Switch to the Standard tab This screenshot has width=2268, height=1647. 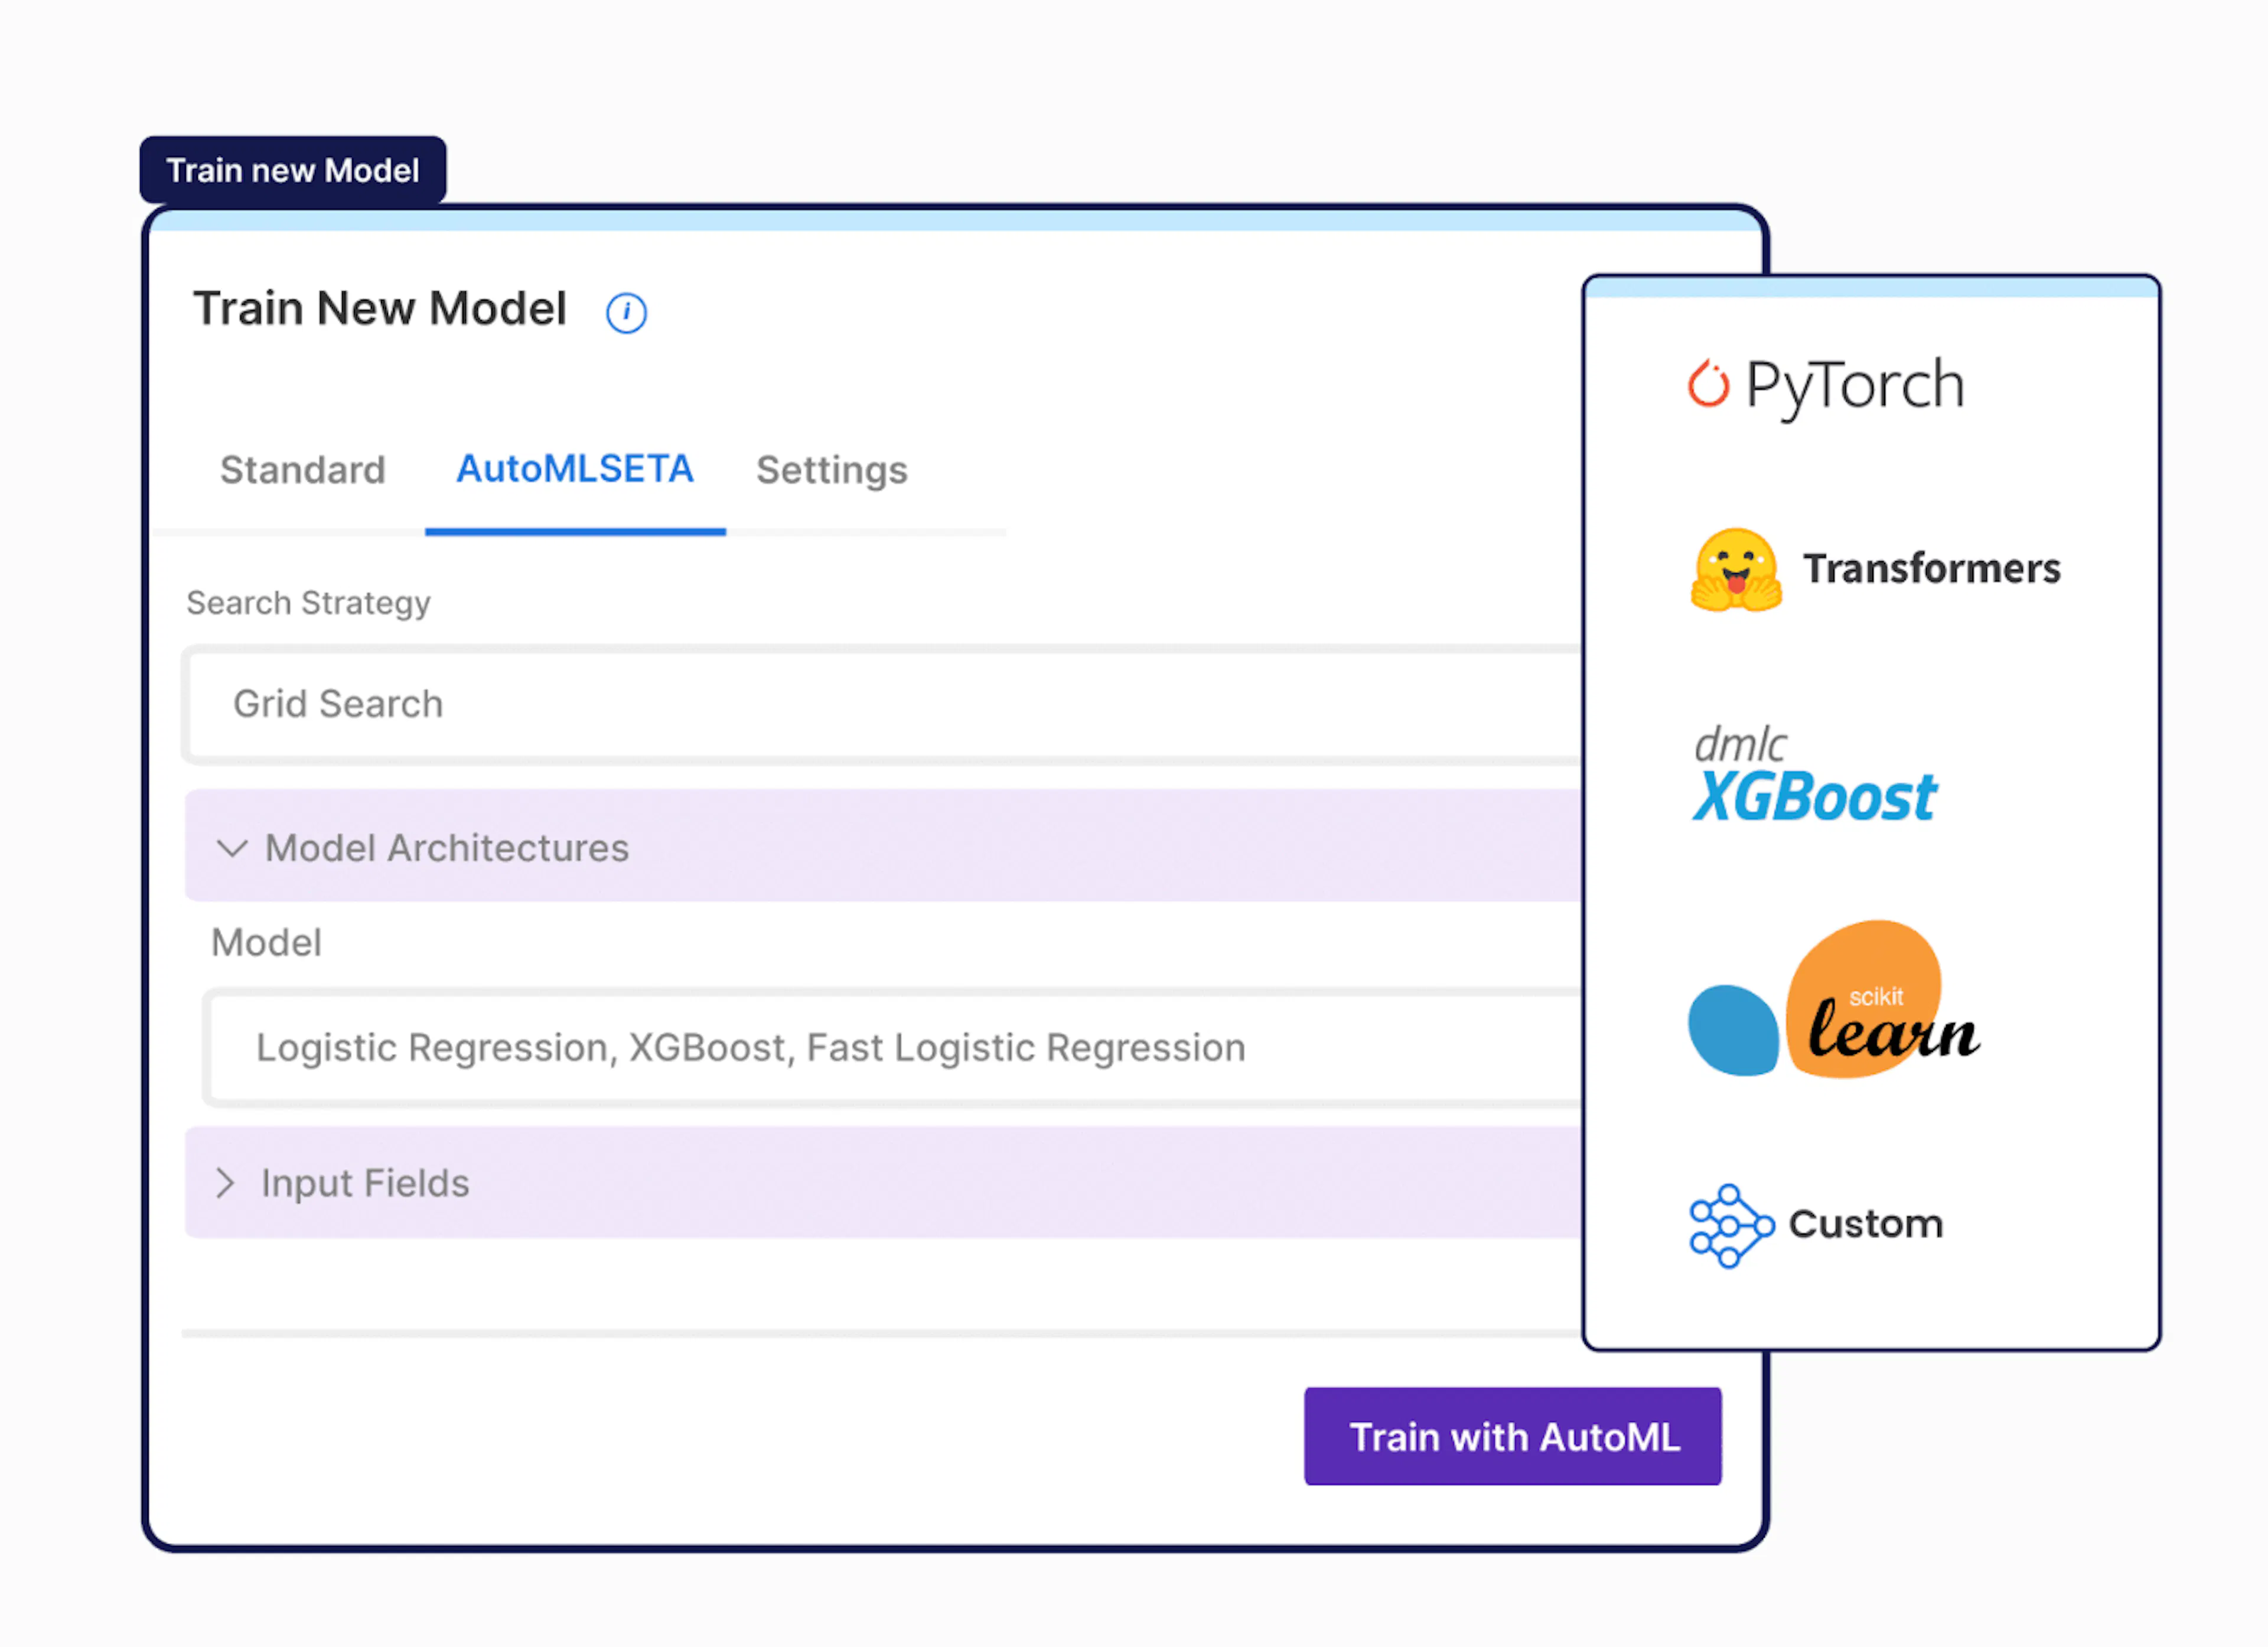(302, 470)
